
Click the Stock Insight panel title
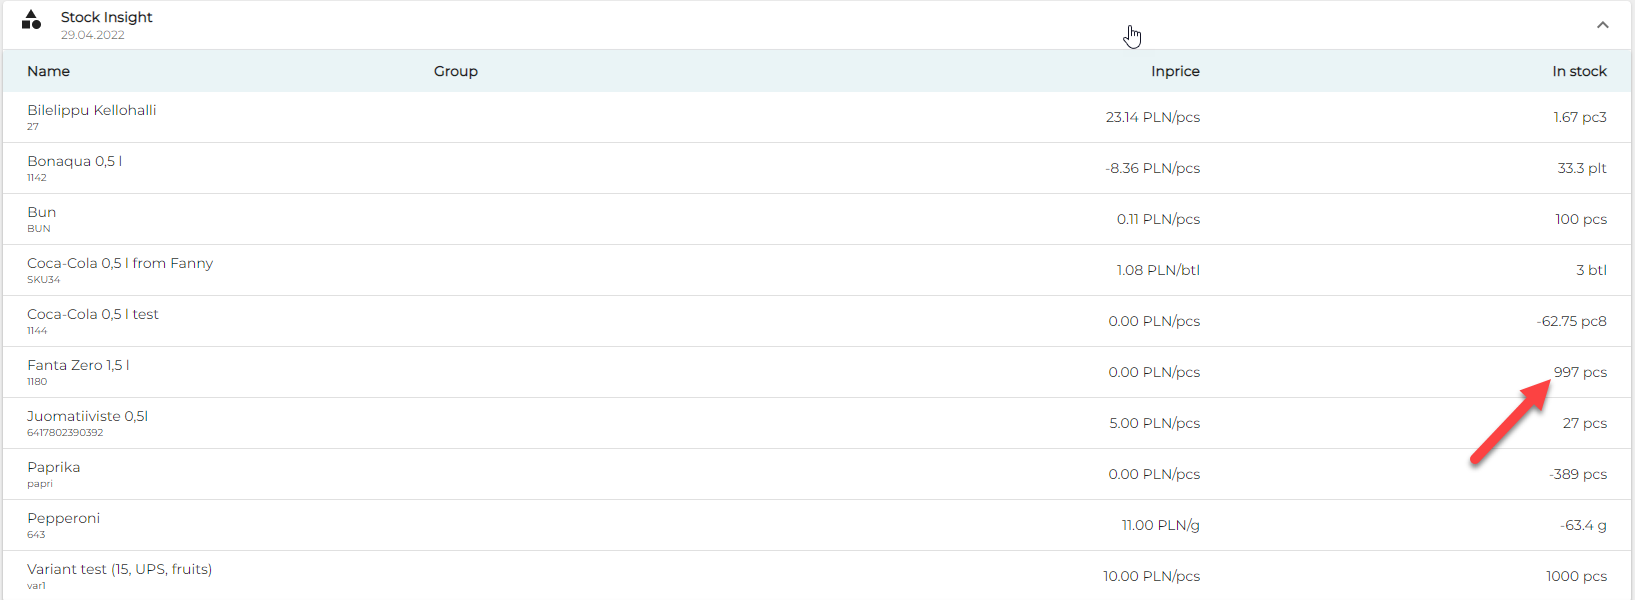(x=106, y=17)
